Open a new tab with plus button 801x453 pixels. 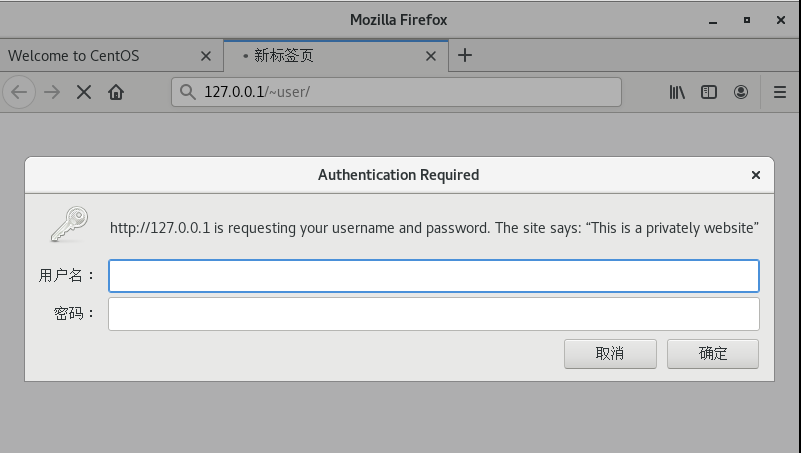click(x=464, y=55)
